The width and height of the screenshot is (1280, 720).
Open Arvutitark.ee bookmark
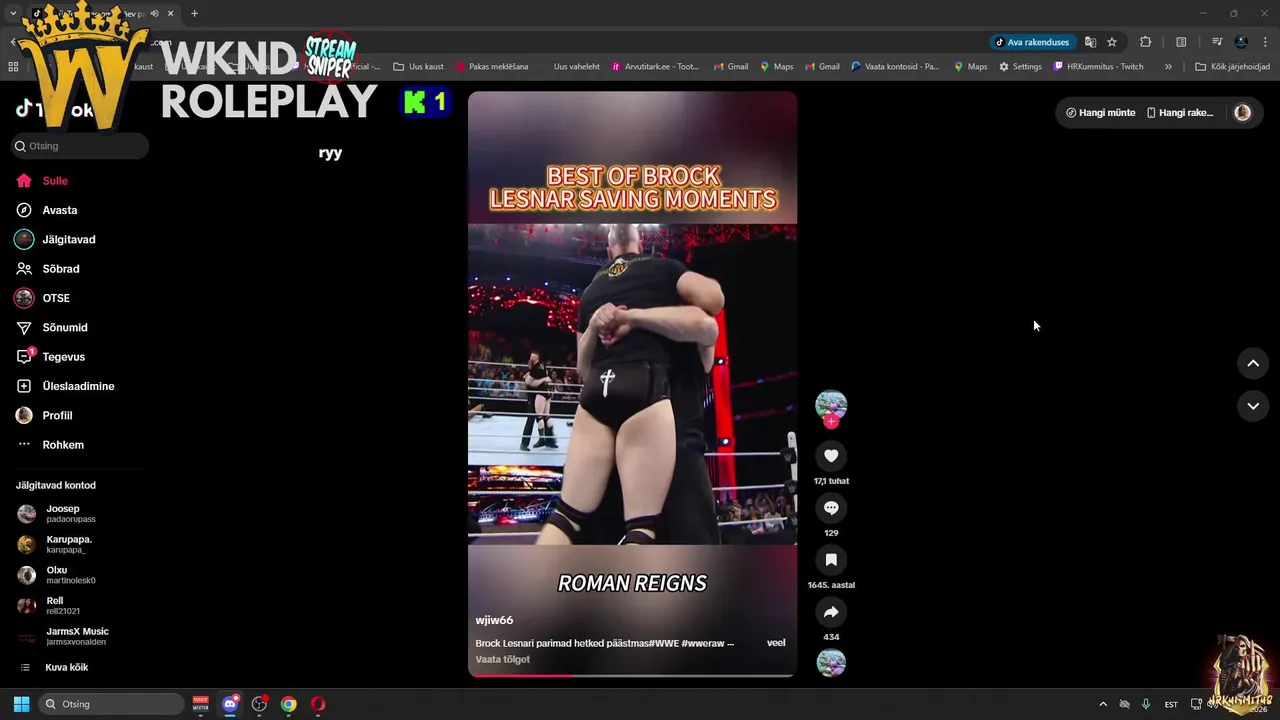click(x=655, y=67)
